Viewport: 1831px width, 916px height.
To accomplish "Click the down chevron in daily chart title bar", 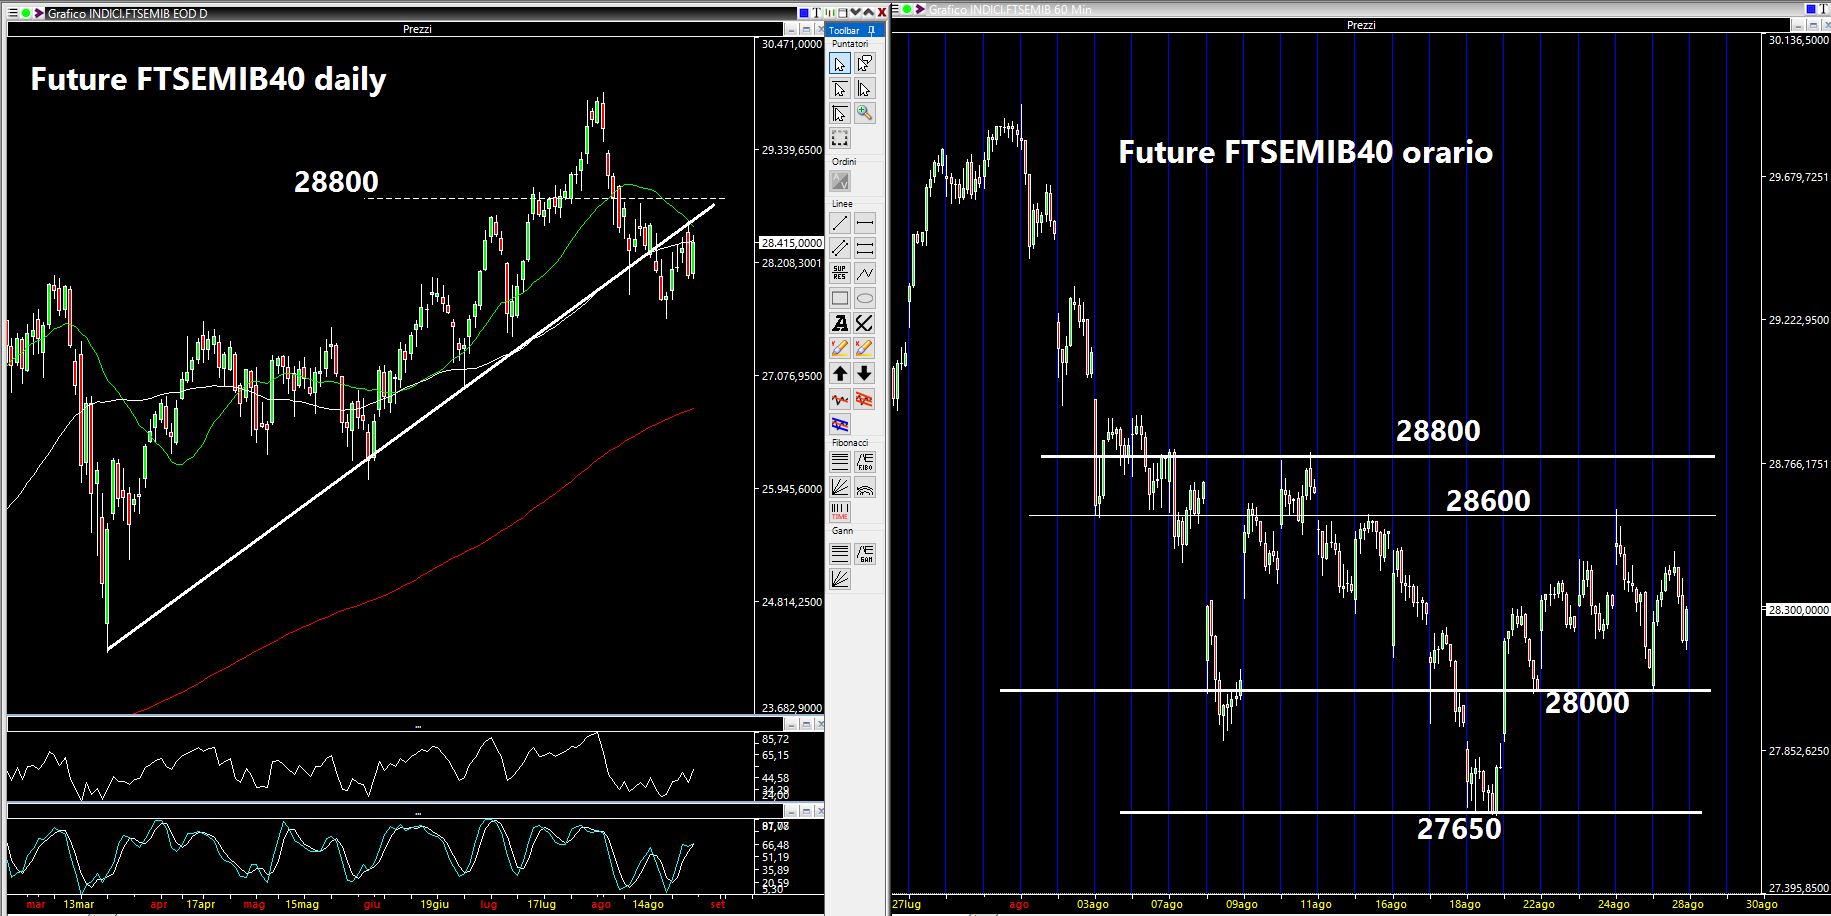I will (856, 12).
